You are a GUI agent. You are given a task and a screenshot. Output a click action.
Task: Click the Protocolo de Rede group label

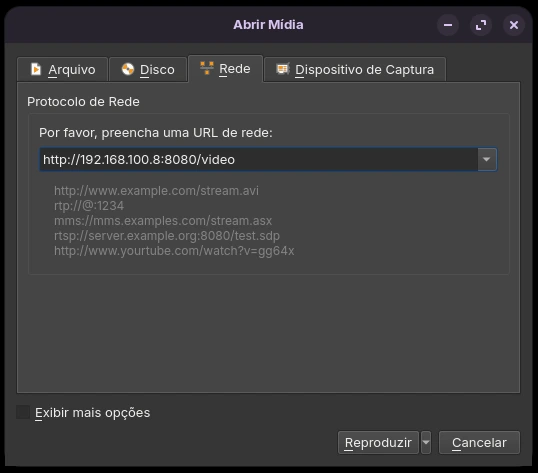pos(83,102)
